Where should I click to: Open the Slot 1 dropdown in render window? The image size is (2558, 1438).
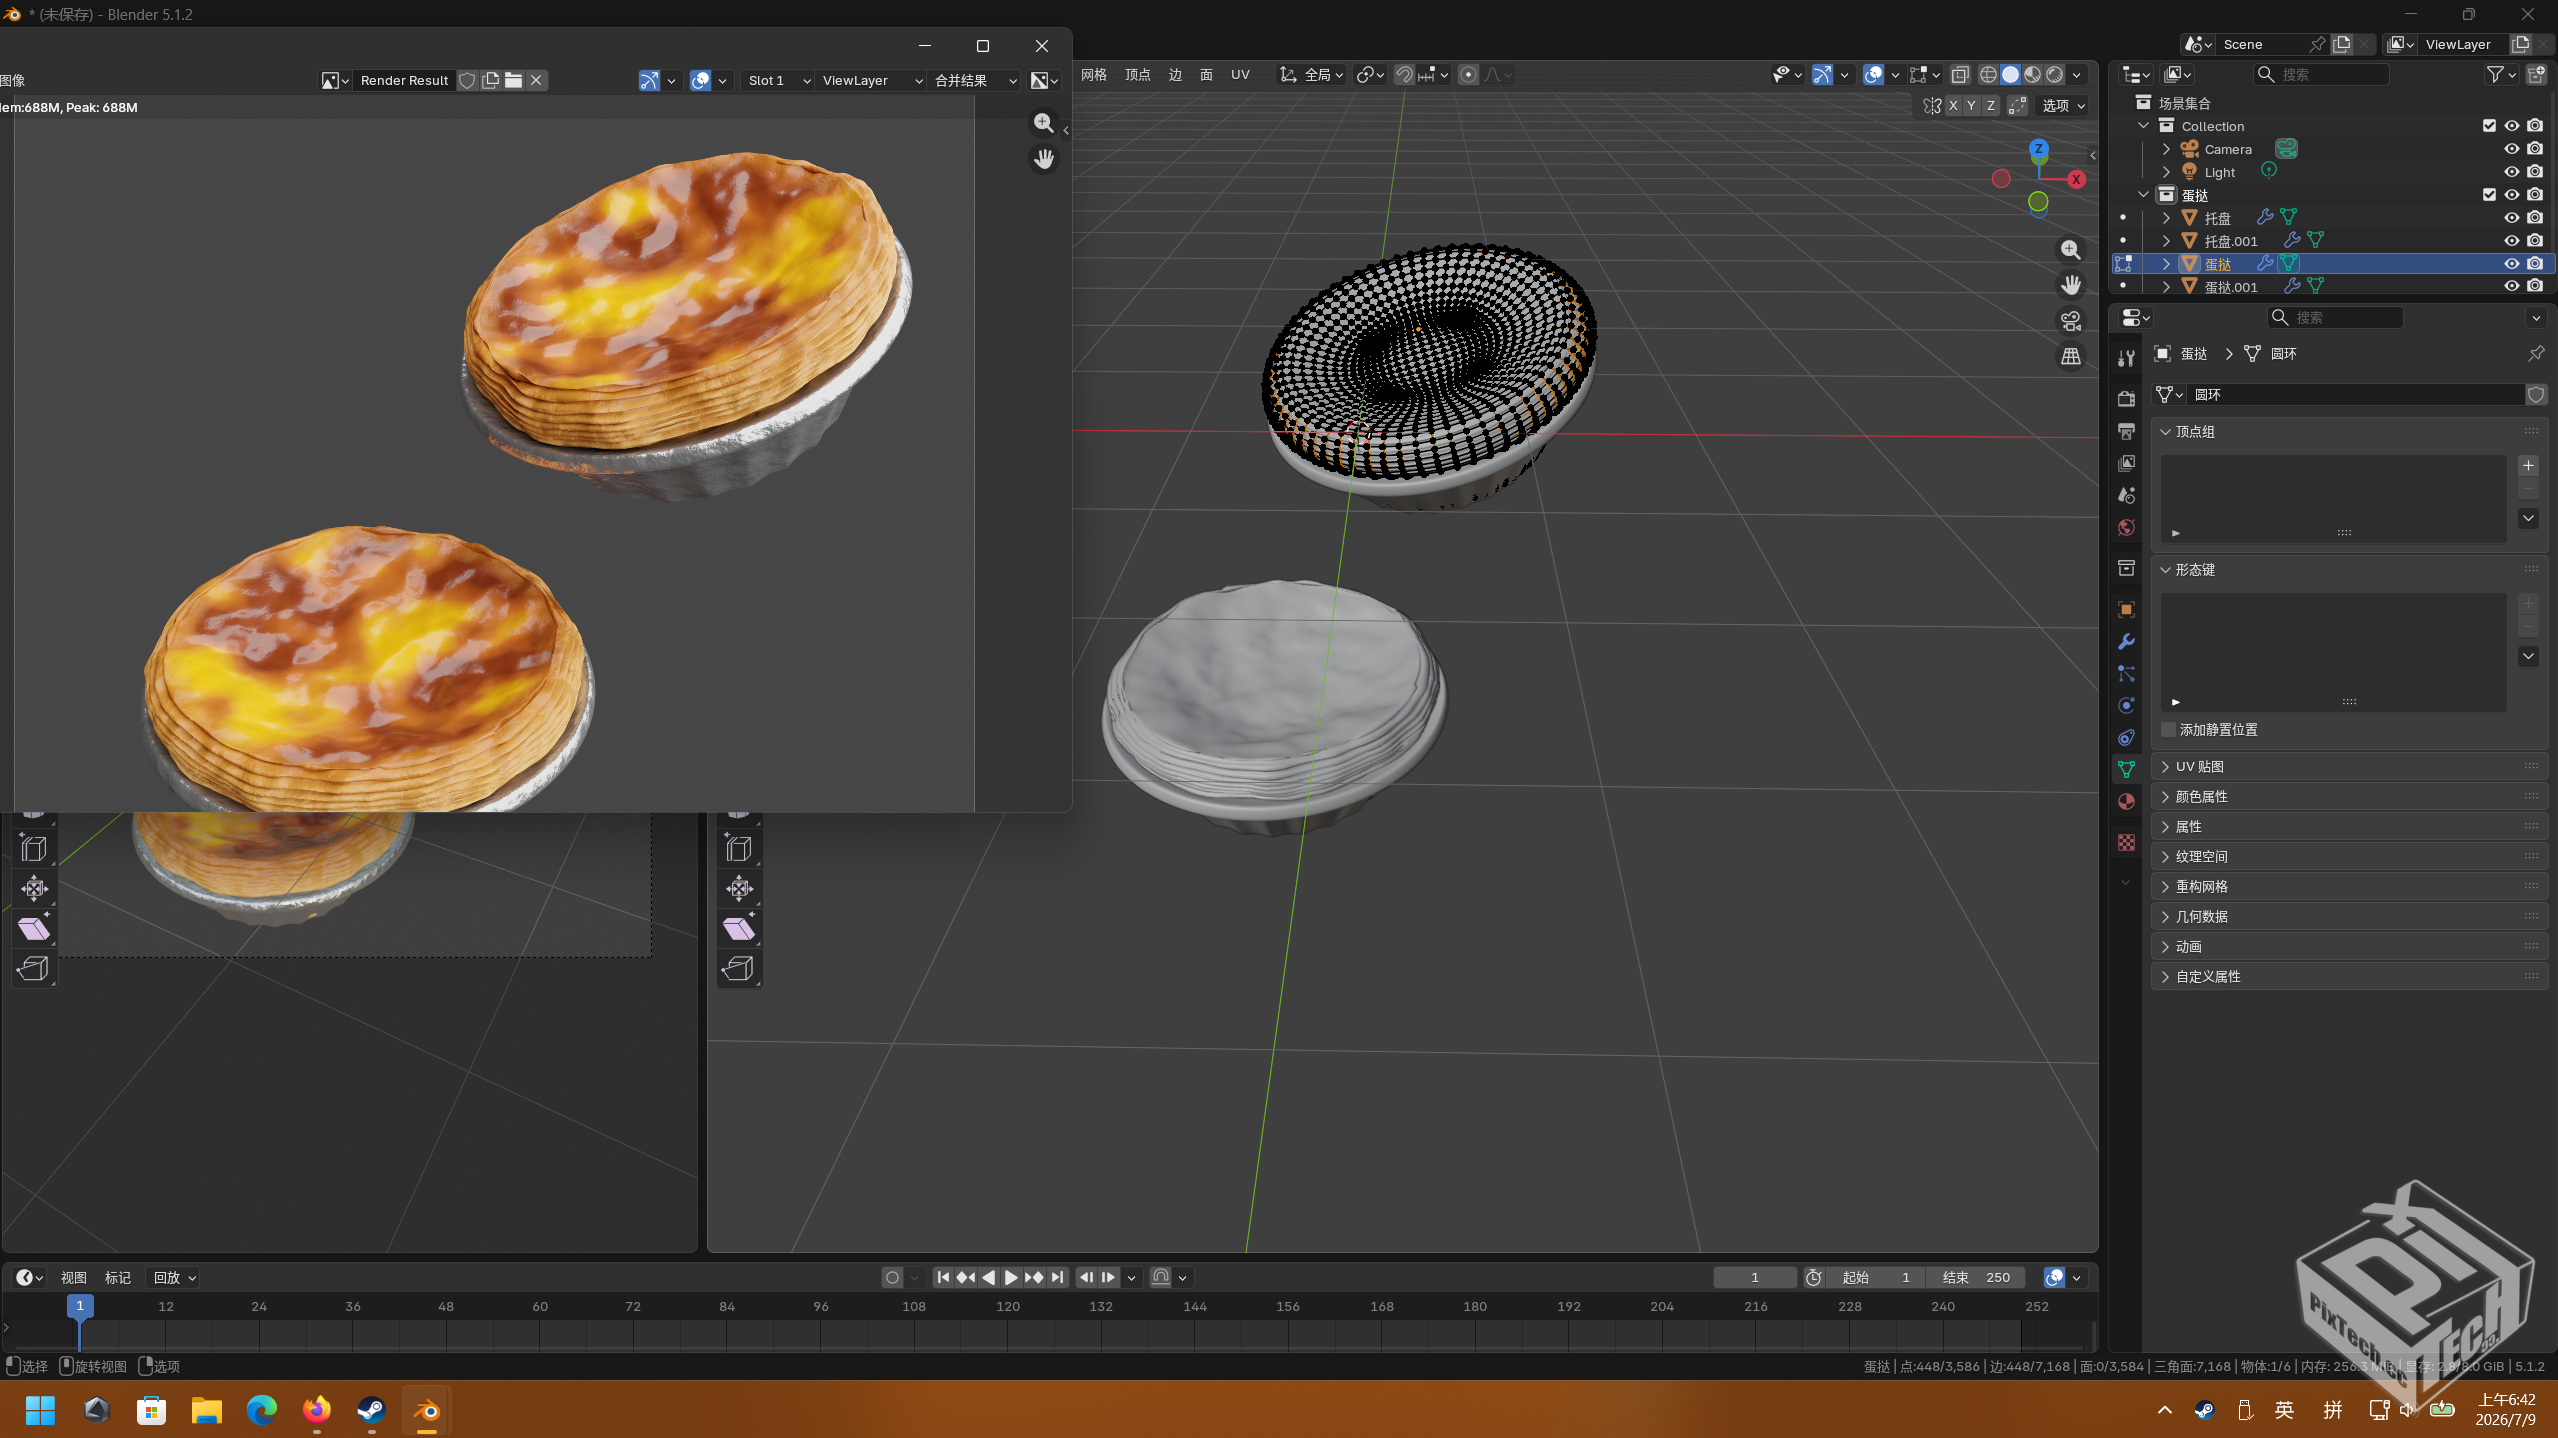(x=778, y=80)
